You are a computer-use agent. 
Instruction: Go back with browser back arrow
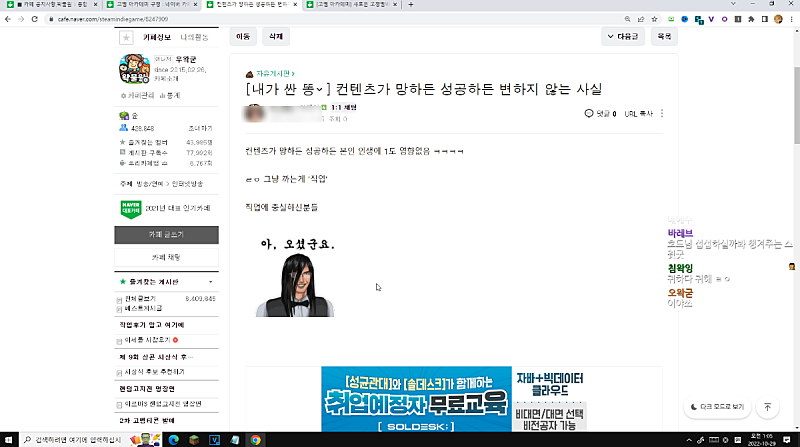click(x=8, y=19)
